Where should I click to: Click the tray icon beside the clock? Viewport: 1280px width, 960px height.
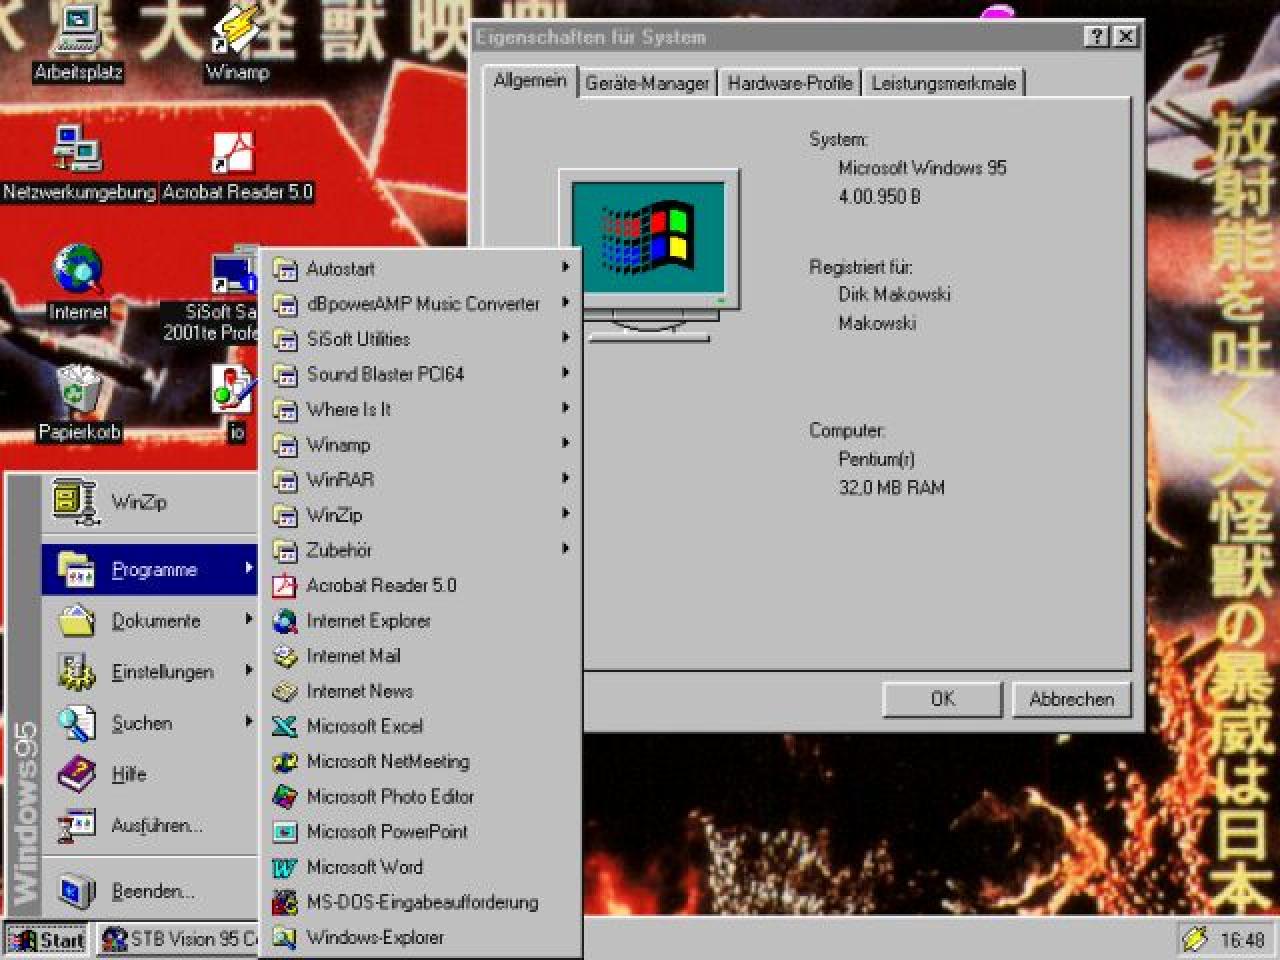(1194, 939)
